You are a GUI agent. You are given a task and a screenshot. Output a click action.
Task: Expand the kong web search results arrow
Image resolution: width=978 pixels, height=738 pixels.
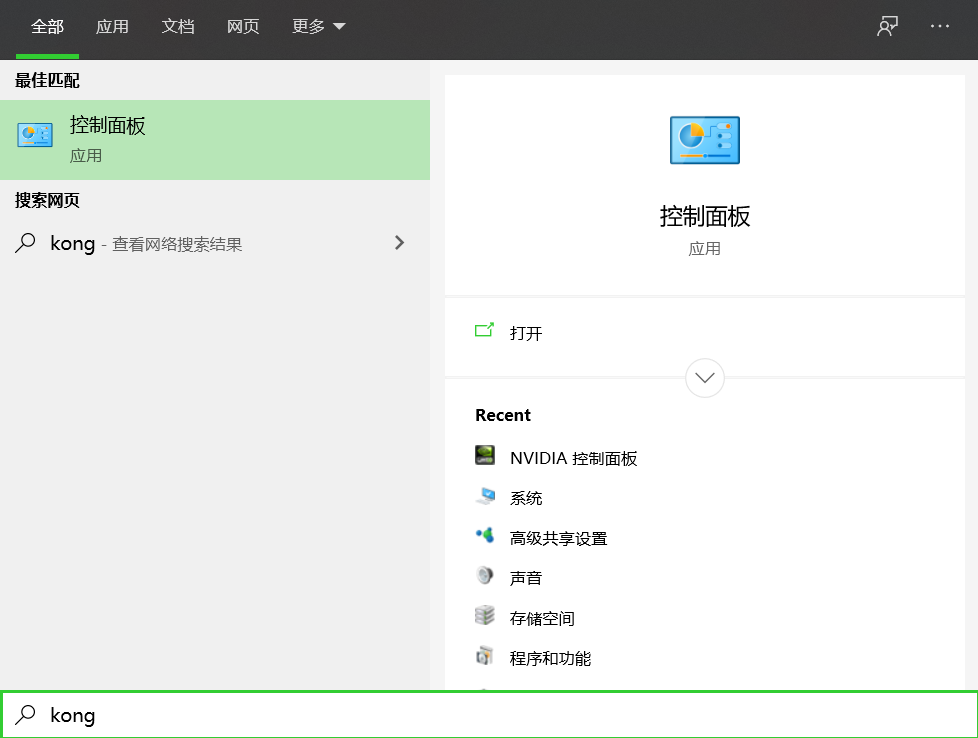point(399,243)
